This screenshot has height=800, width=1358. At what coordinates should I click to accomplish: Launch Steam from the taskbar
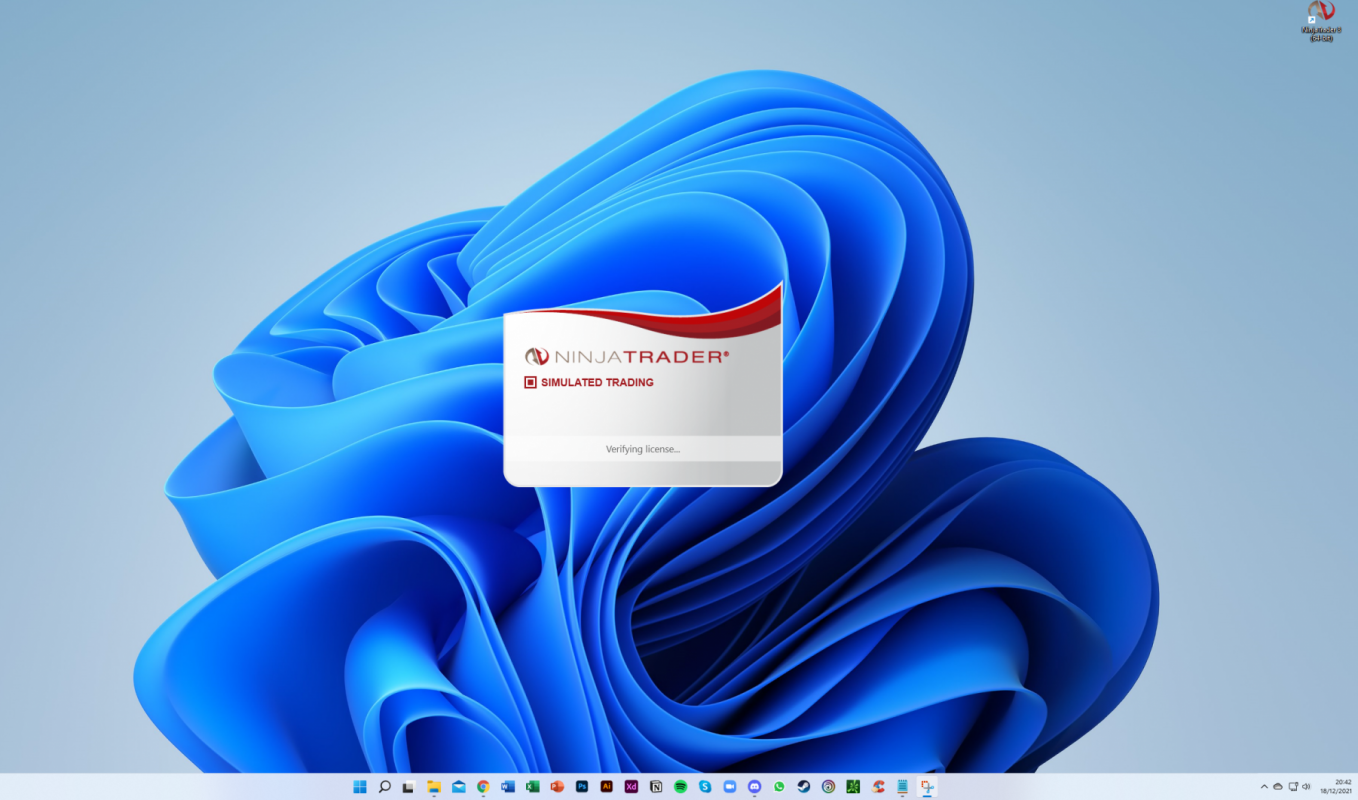point(804,787)
